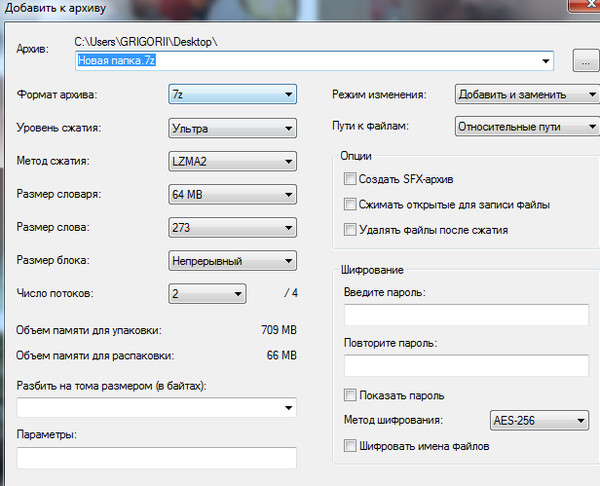Click the browse '...' button
The width and height of the screenshot is (600, 486).
585,61
